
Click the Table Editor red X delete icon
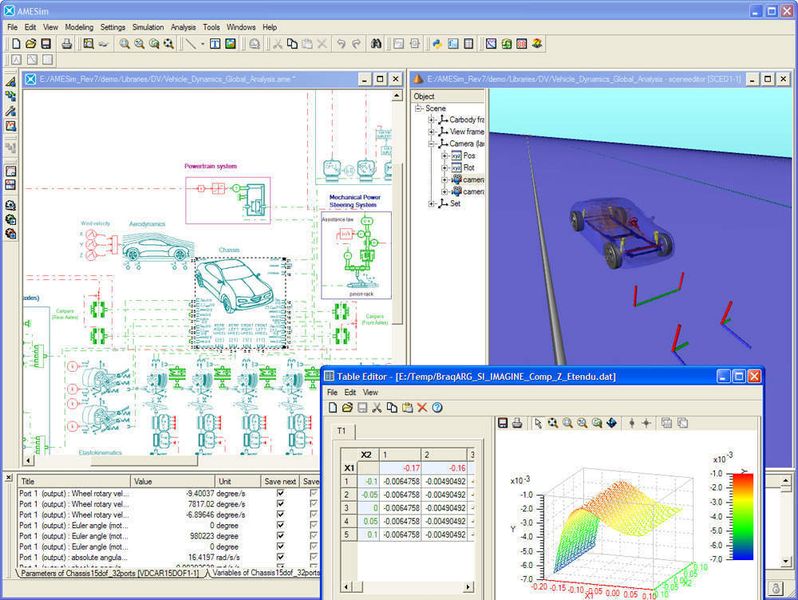coord(422,408)
